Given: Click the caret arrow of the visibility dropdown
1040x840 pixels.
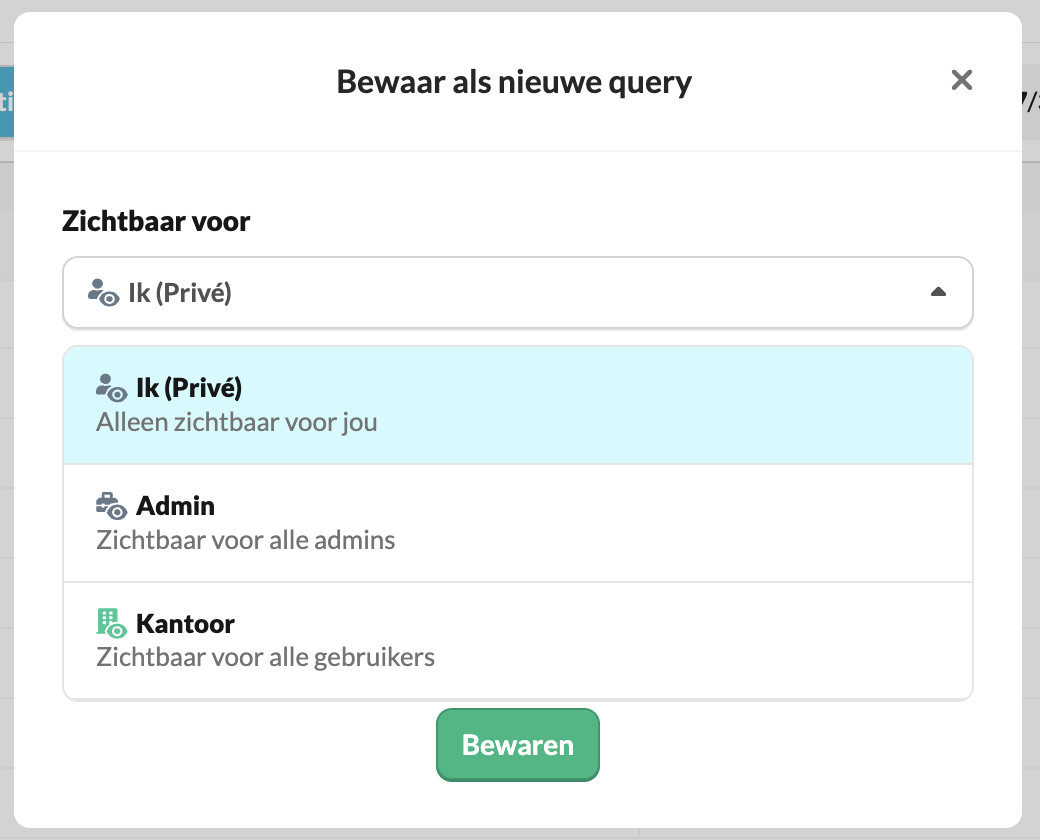Looking at the screenshot, I should 938,293.
